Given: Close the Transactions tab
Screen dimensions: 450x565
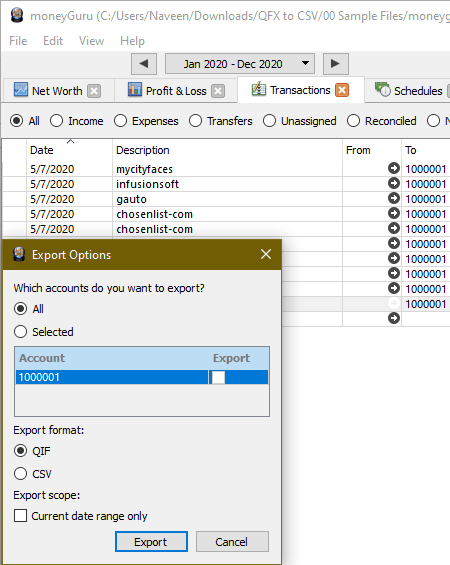Looking at the screenshot, I should [342, 90].
